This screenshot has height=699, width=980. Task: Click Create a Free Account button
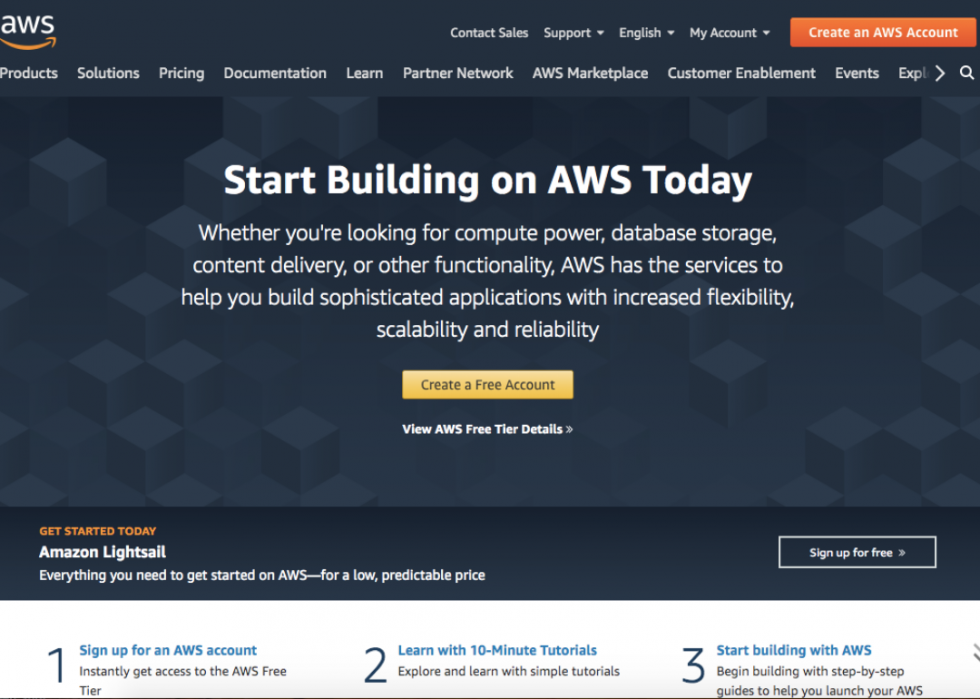[x=488, y=385]
